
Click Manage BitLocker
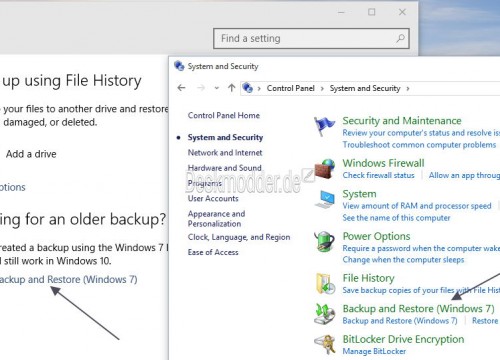coord(374,351)
